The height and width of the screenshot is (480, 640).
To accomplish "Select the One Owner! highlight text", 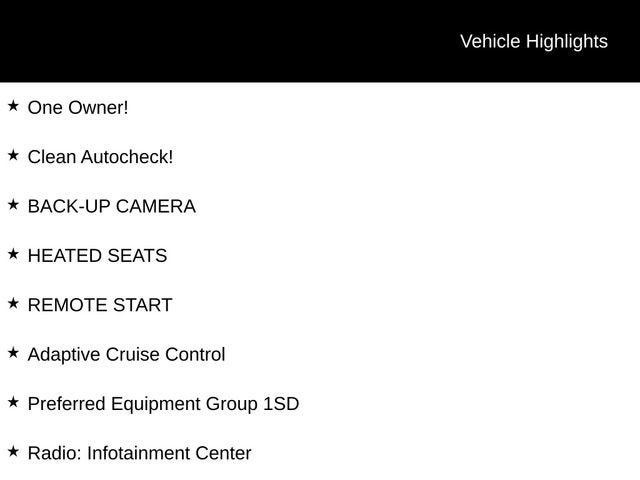I will coord(78,107).
